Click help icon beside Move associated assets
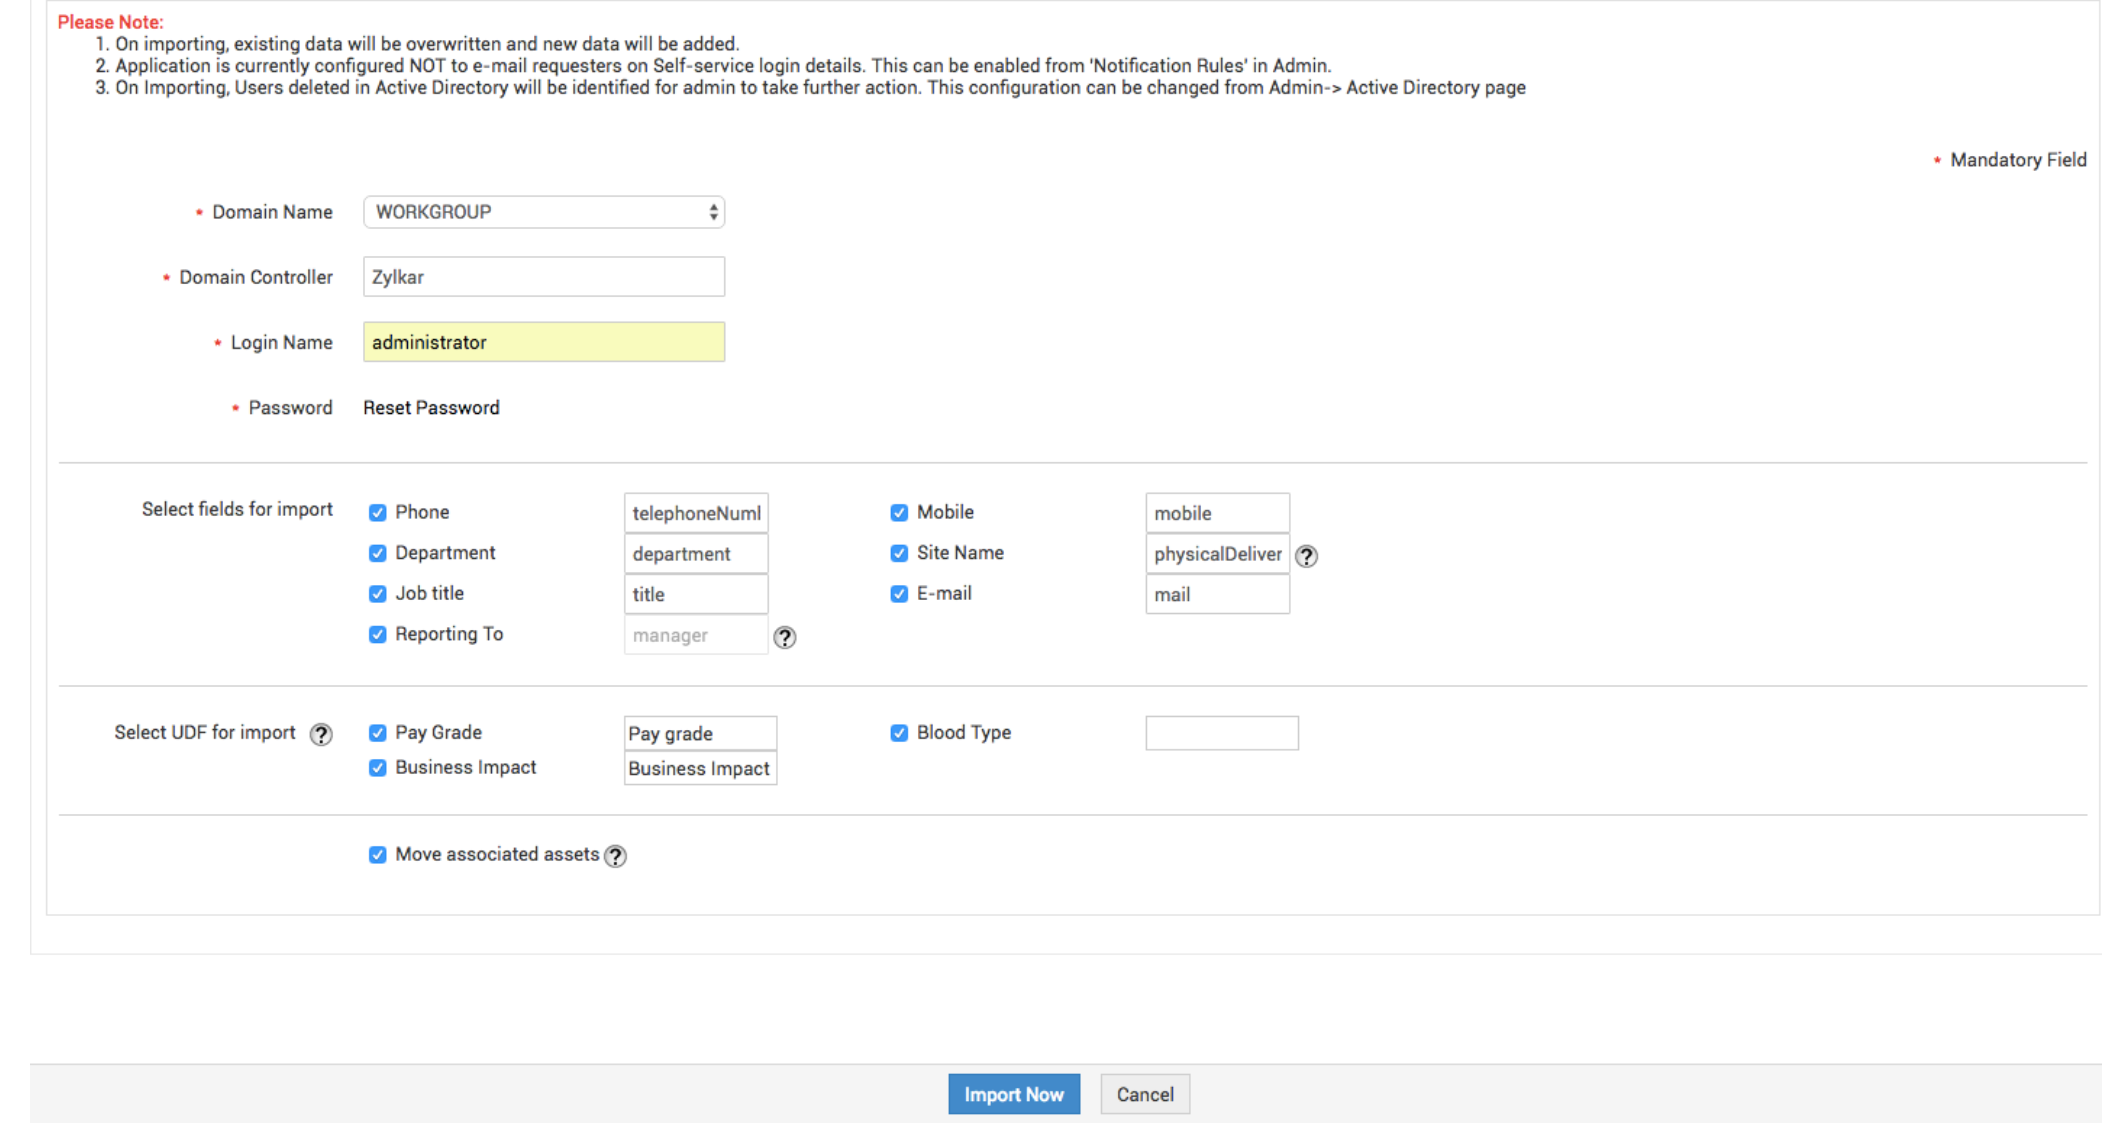This screenshot has height=1129, width=2119. click(x=616, y=856)
